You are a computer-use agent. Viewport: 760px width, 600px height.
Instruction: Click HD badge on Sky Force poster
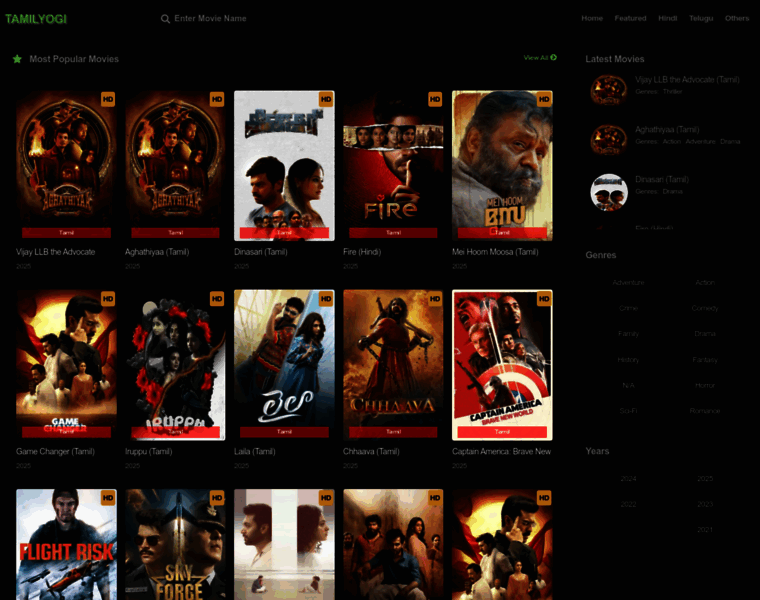point(217,498)
